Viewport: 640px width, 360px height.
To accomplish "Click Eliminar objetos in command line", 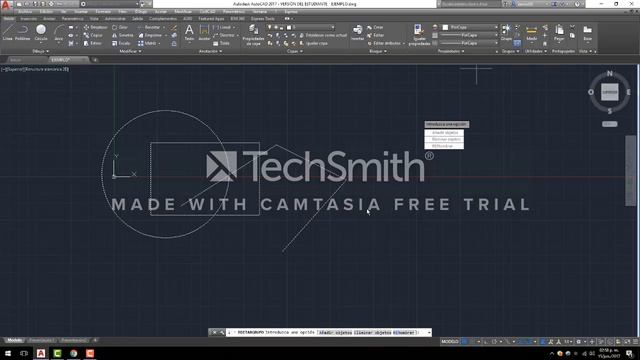I will [x=373, y=333].
